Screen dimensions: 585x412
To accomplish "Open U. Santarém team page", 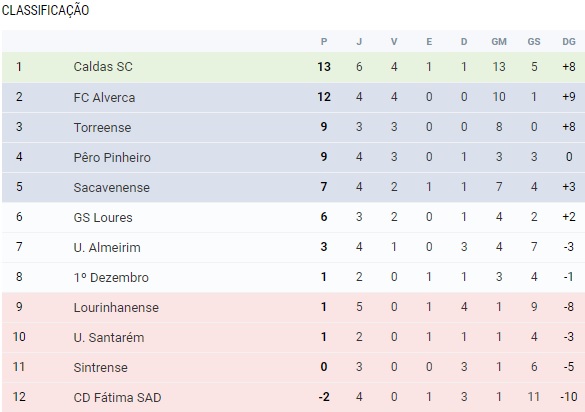I will (x=109, y=337).
